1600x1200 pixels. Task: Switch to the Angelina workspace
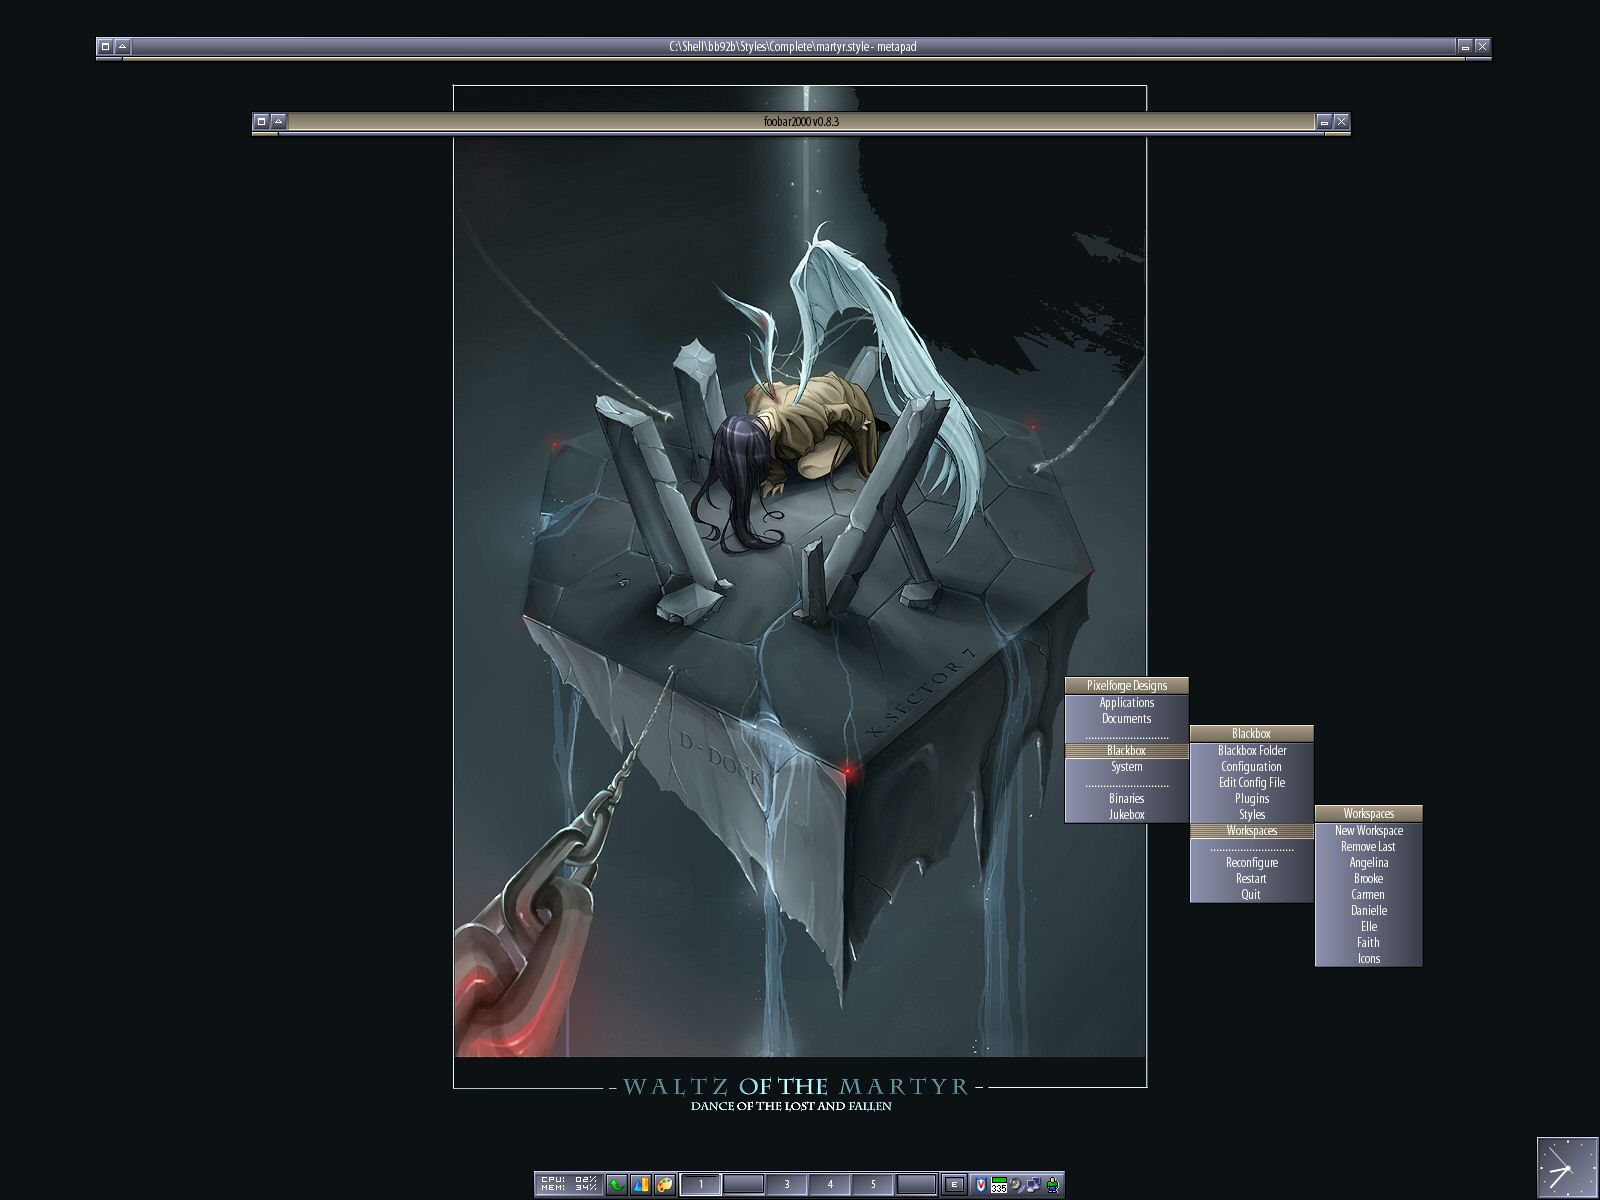(x=1368, y=863)
